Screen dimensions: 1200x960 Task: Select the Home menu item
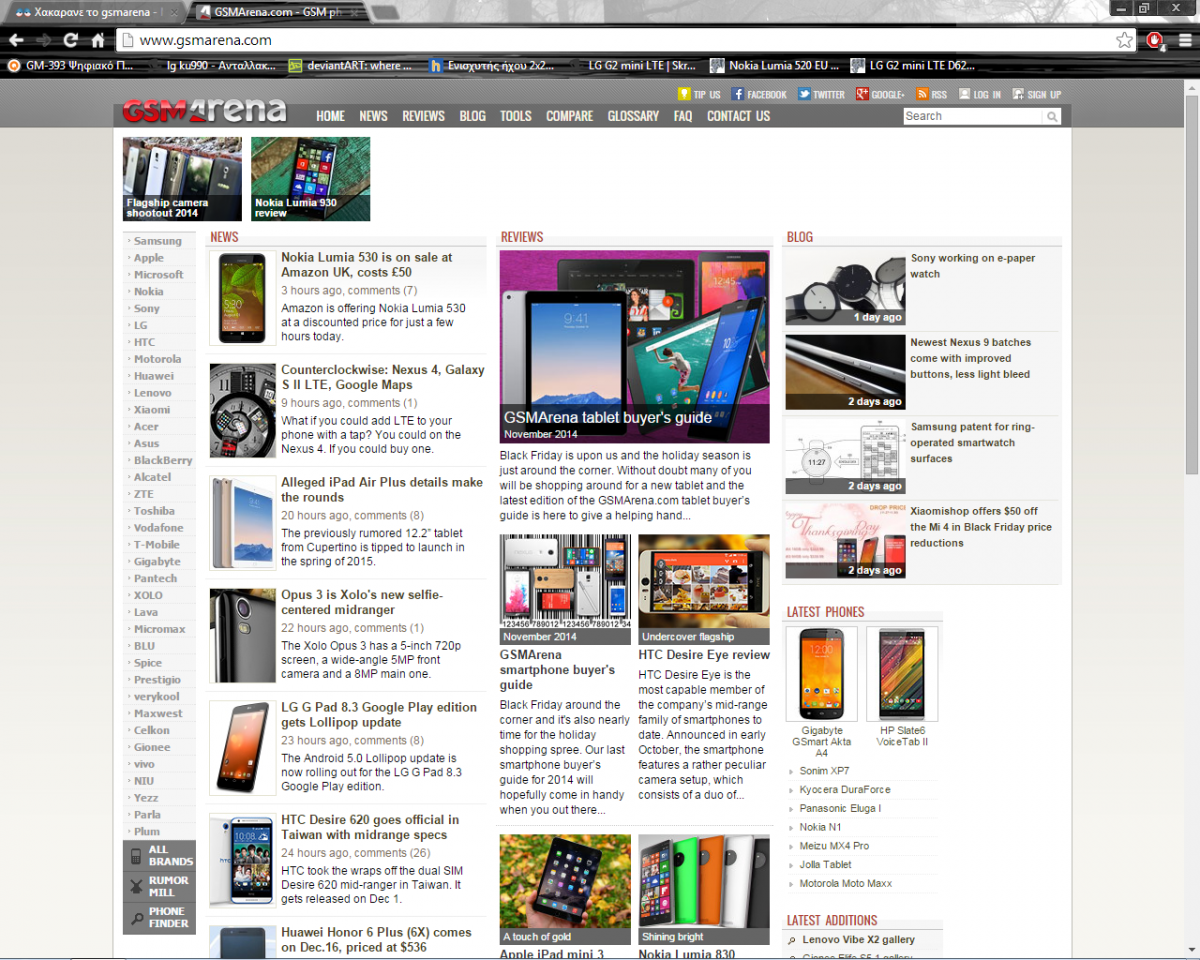[x=330, y=116]
